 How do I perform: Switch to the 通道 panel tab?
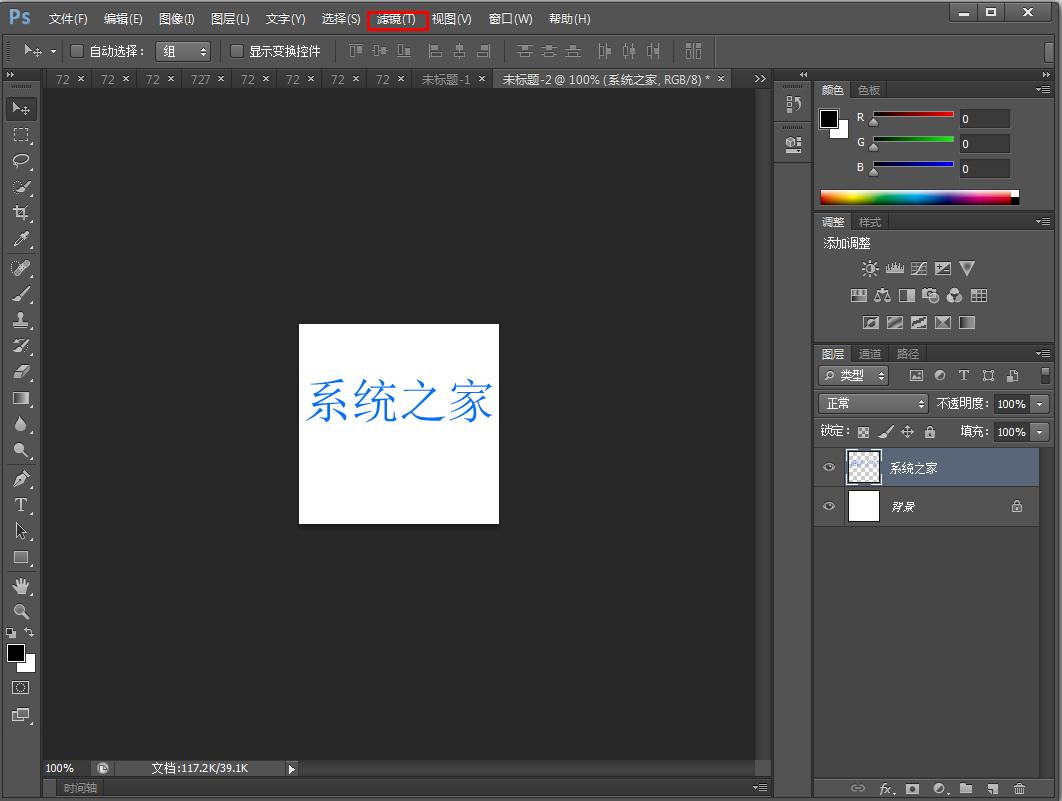pyautogui.click(x=870, y=353)
